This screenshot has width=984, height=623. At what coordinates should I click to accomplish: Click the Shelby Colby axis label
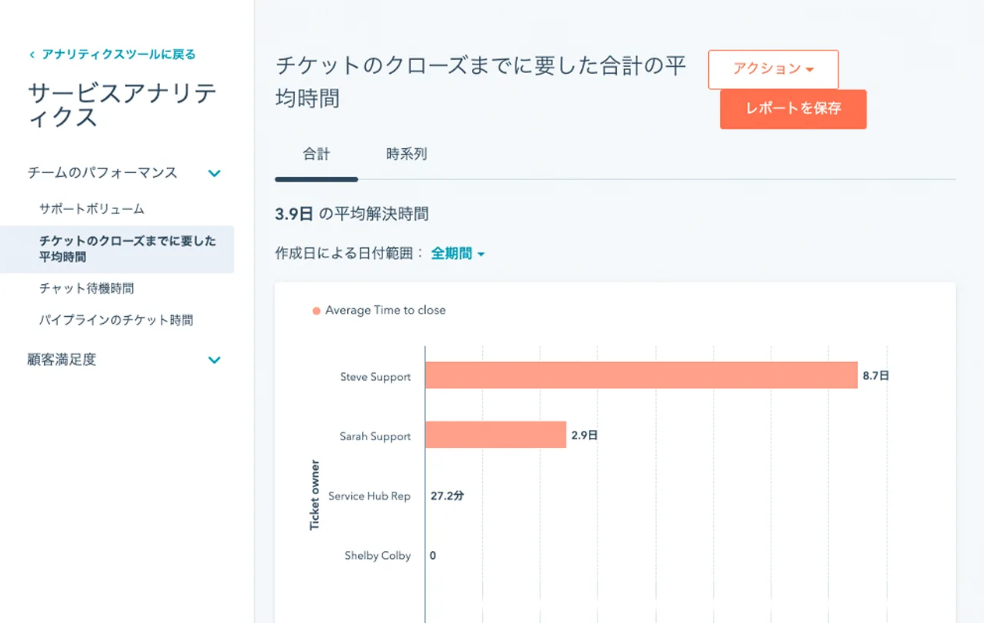click(378, 556)
